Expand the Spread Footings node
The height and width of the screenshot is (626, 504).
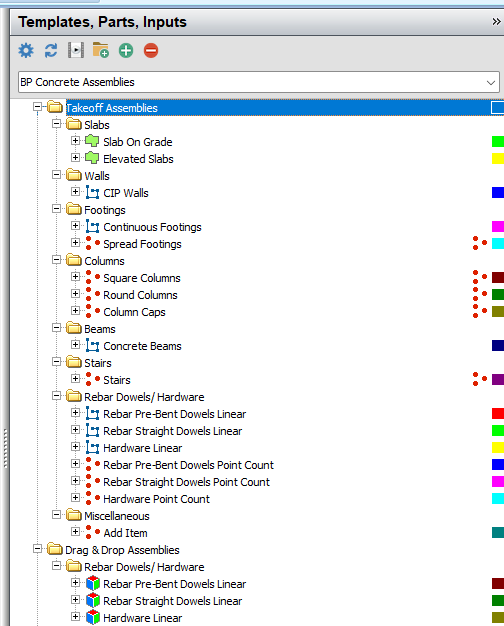pos(75,242)
